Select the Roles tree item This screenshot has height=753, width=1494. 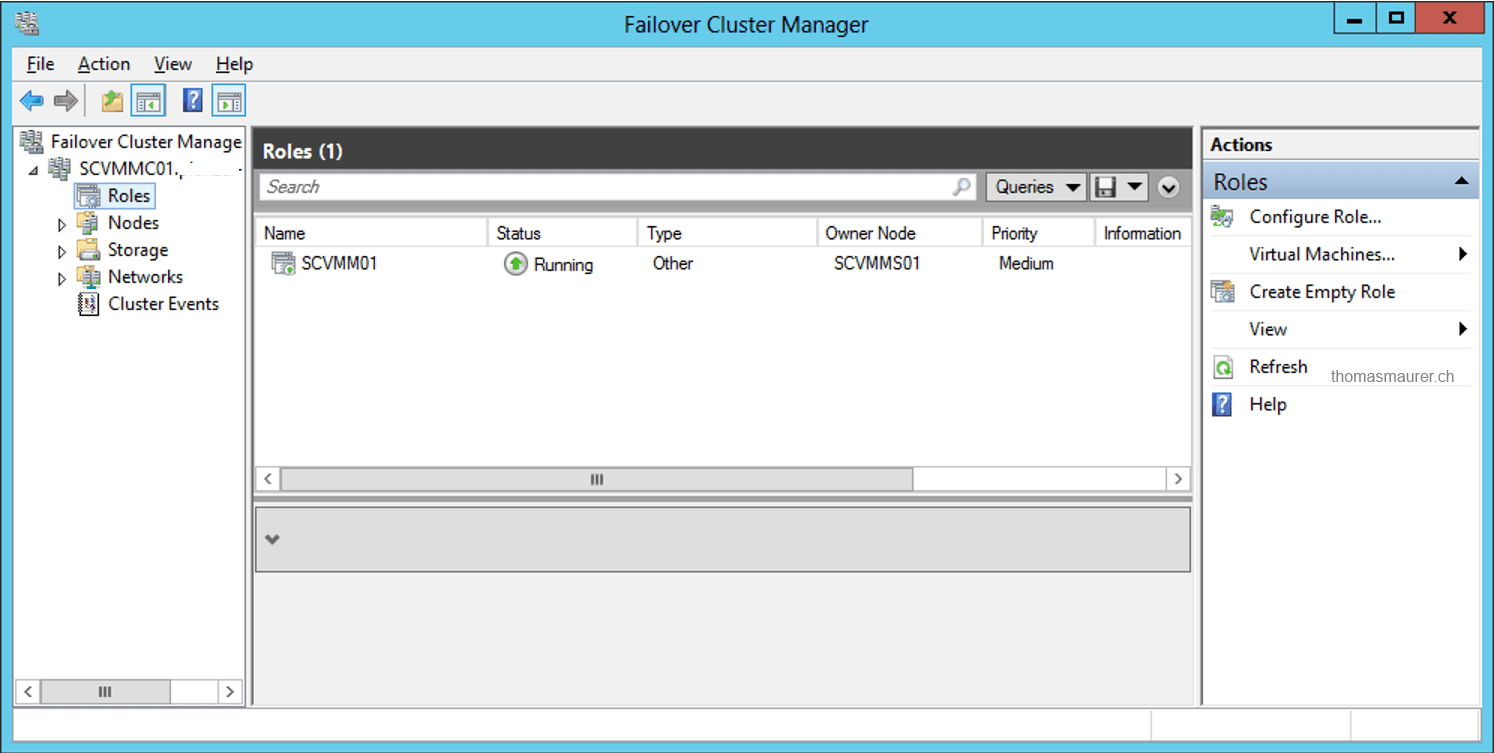coord(129,196)
